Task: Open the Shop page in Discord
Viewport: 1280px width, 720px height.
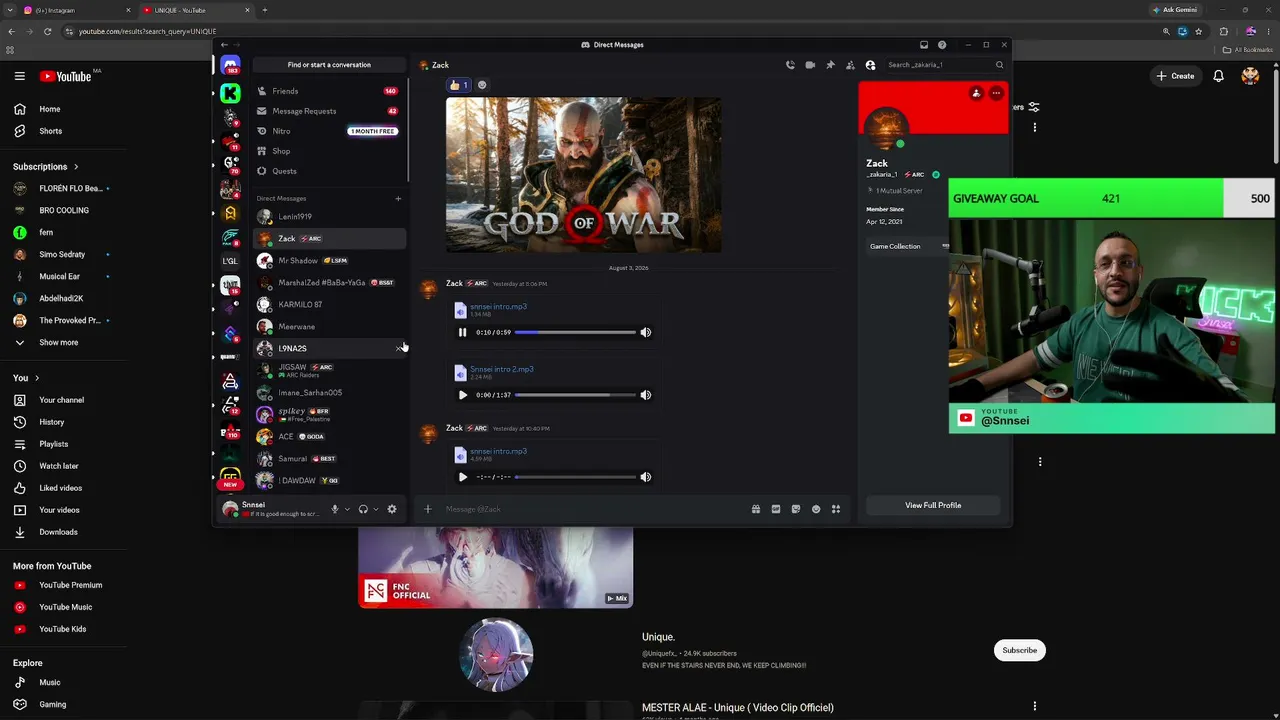Action: point(328,151)
